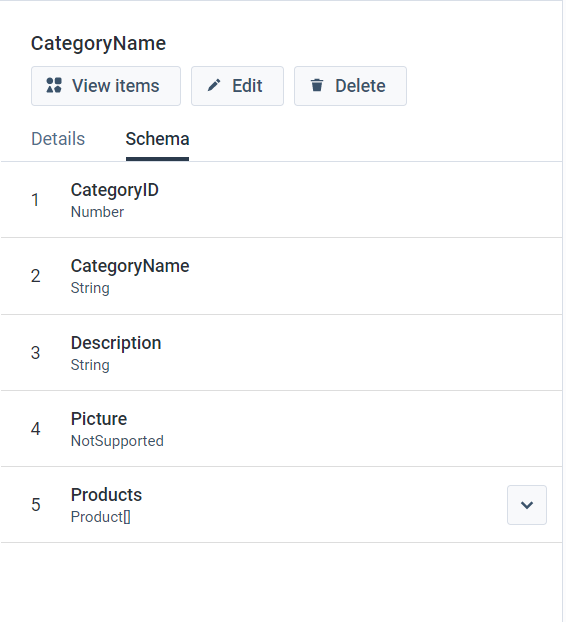Select the CategoryID schema row
566x622 pixels.
coord(281,200)
